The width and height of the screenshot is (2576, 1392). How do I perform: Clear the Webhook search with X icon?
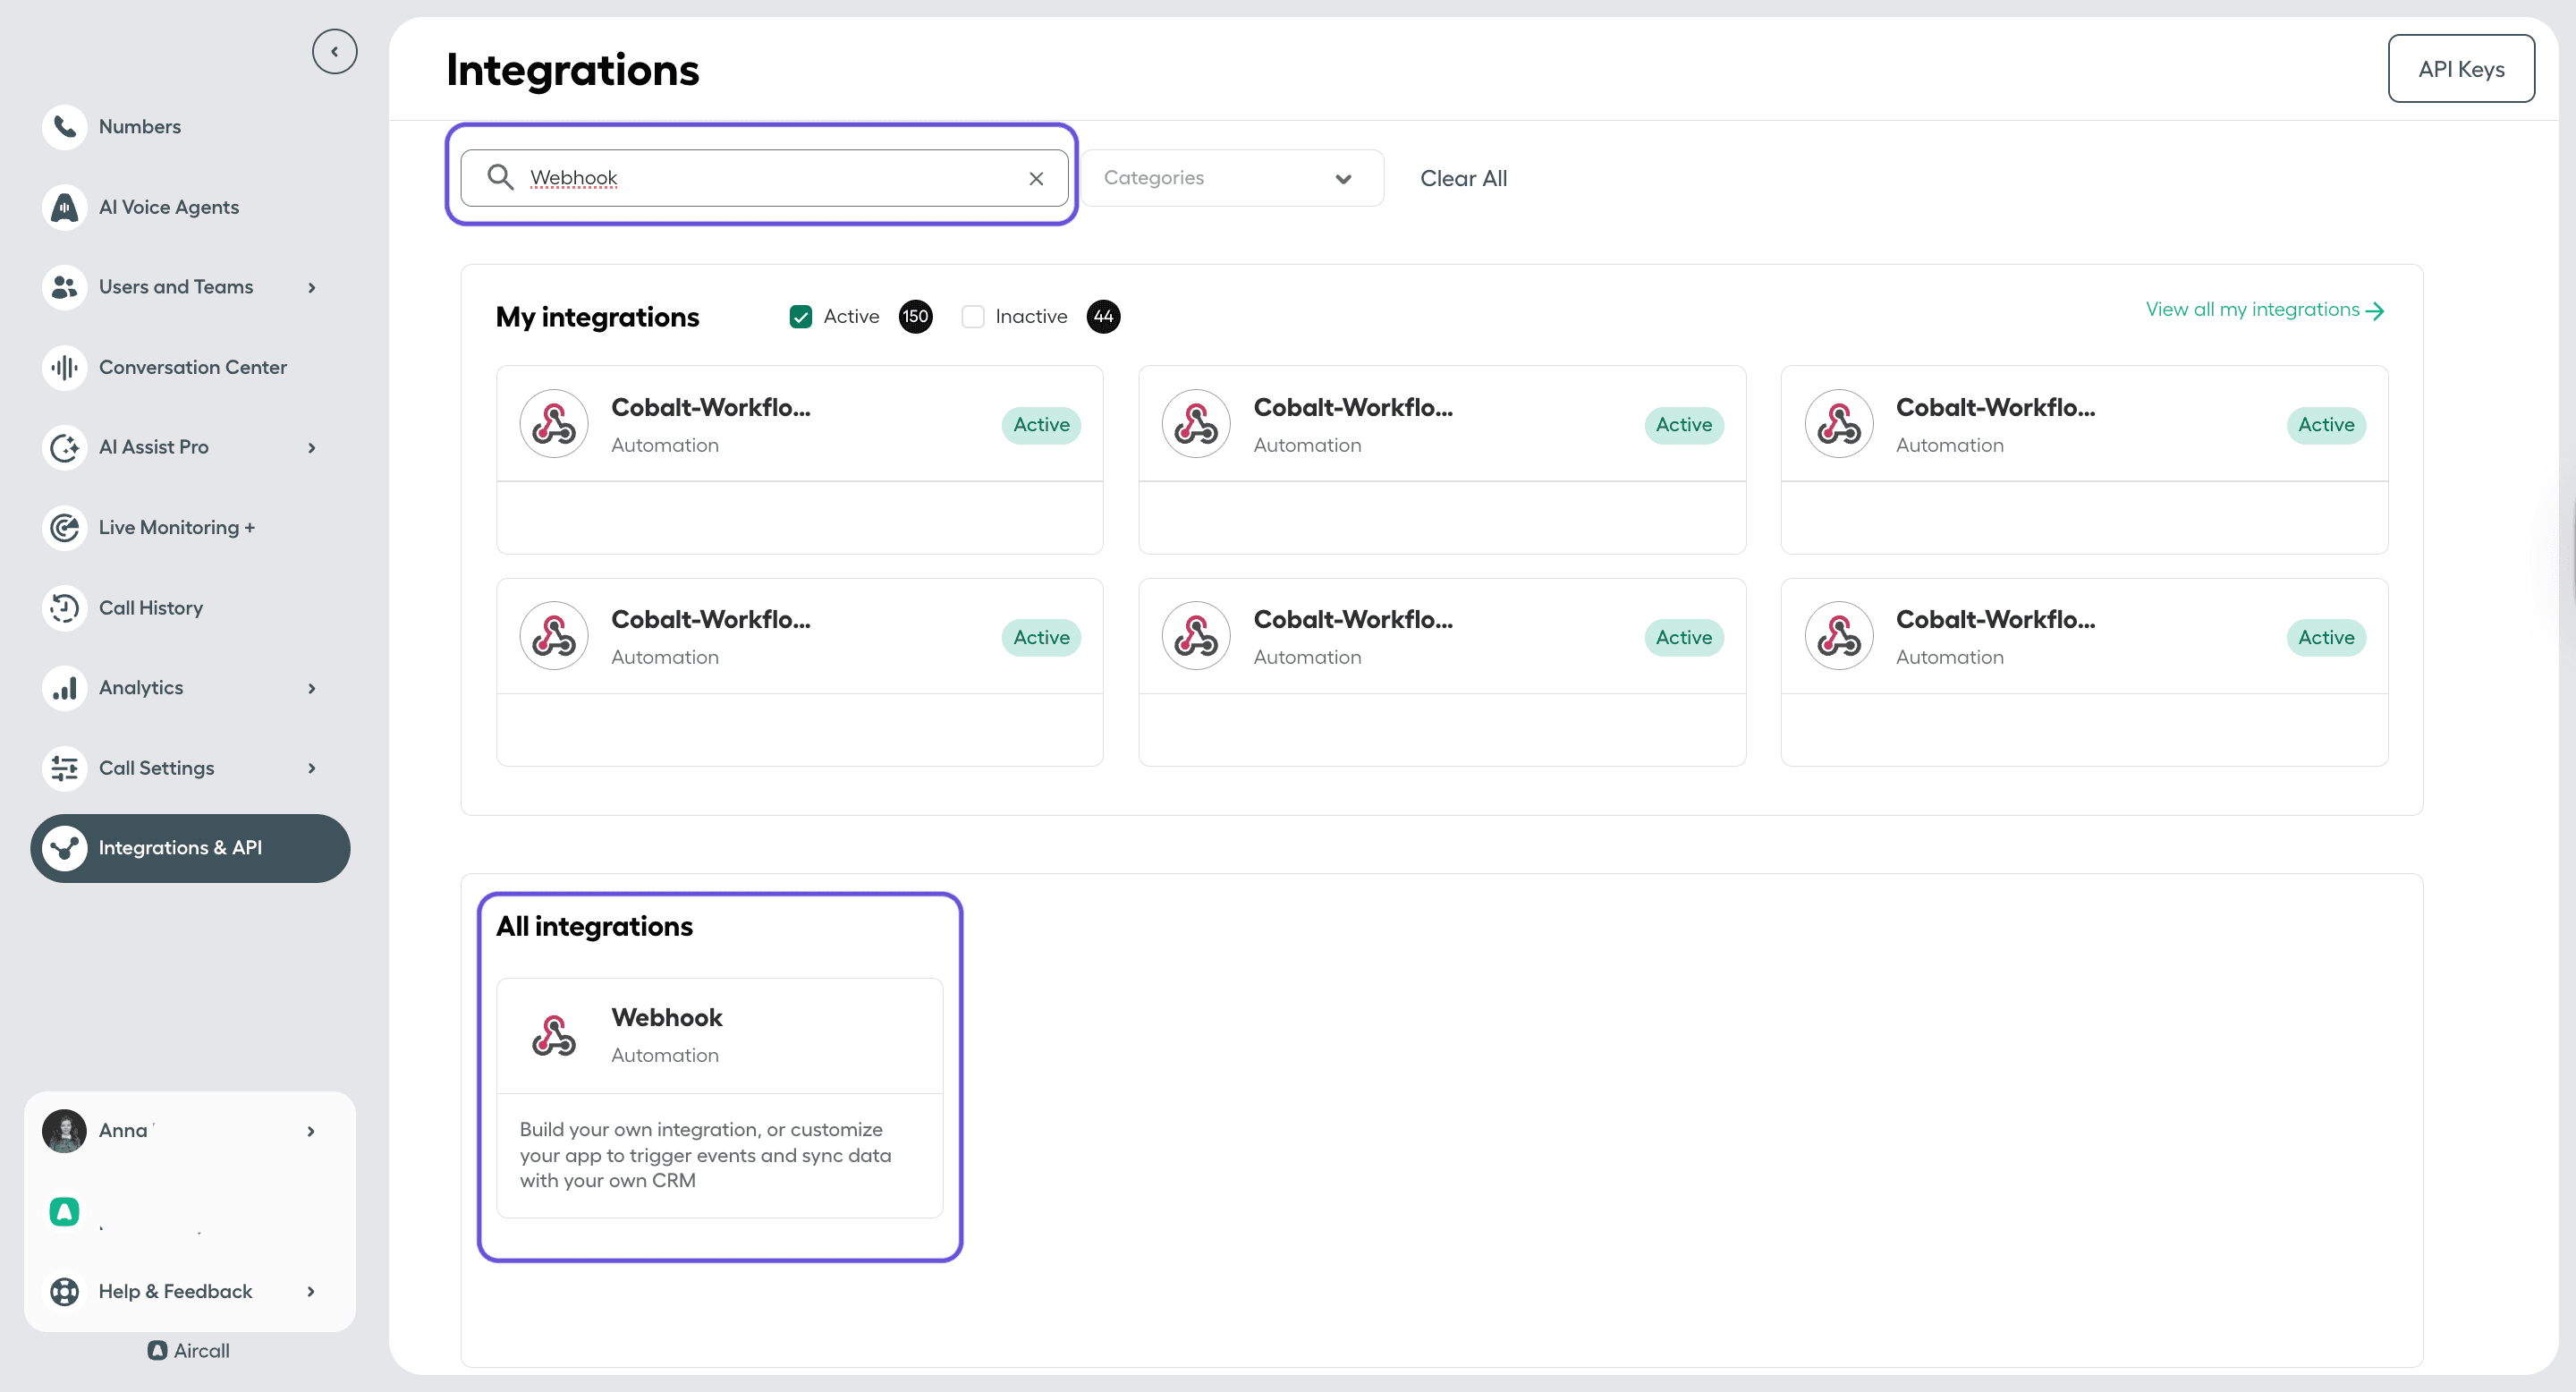1036,178
